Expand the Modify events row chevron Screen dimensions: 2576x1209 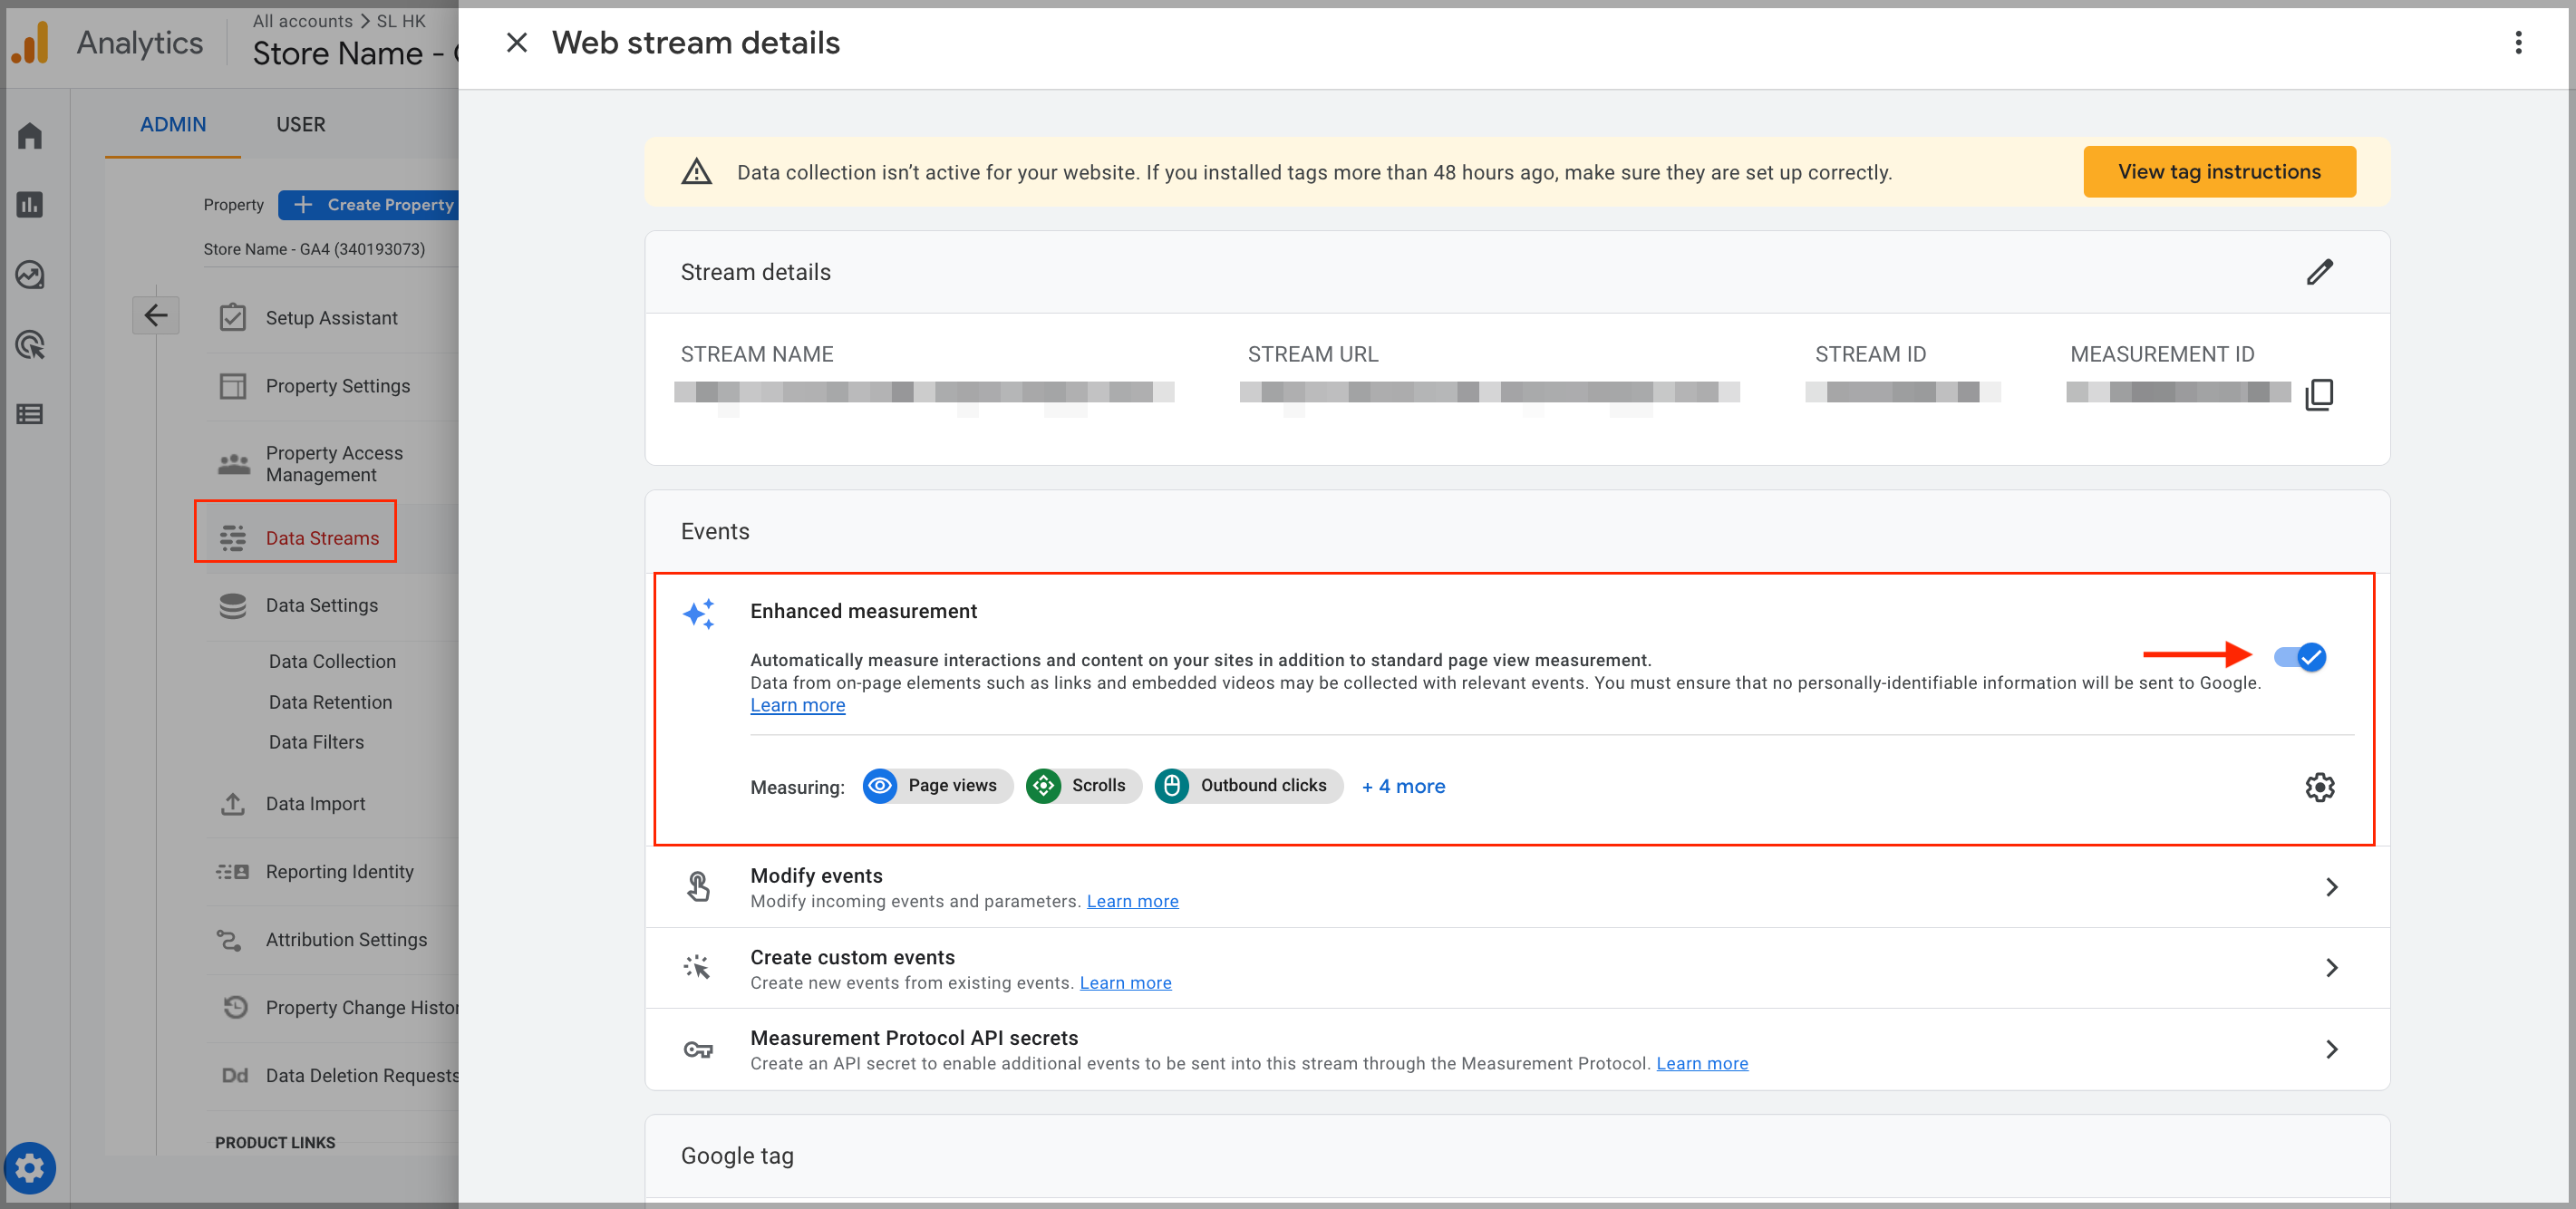tap(2334, 887)
